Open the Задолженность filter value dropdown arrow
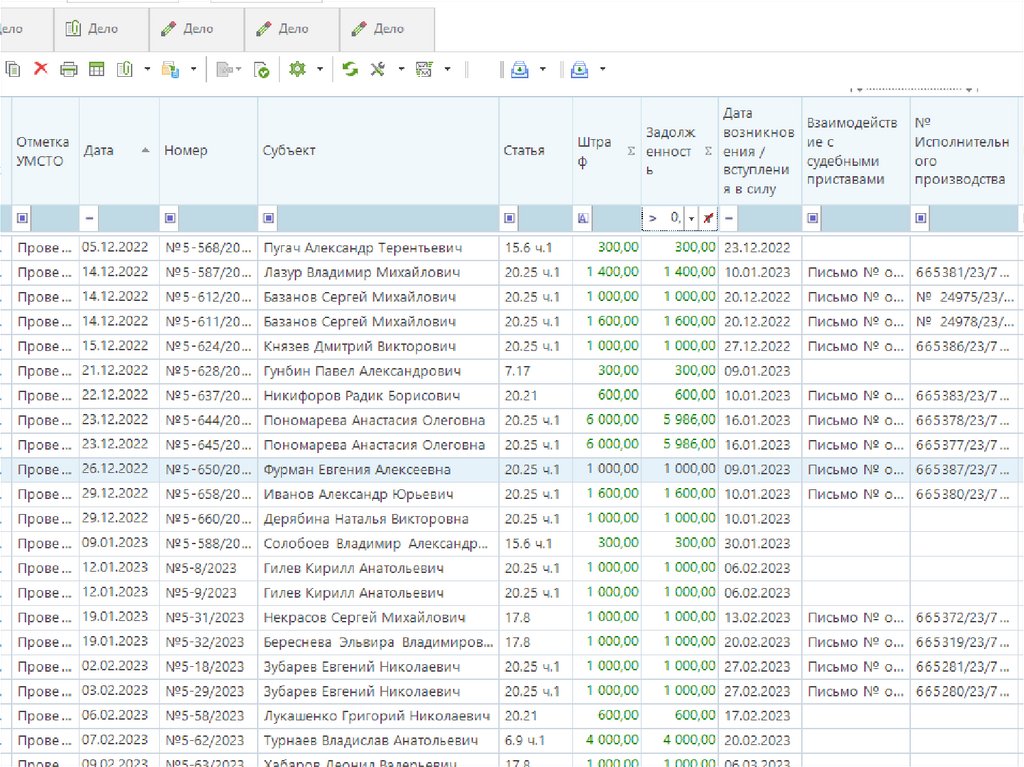 [x=691, y=218]
